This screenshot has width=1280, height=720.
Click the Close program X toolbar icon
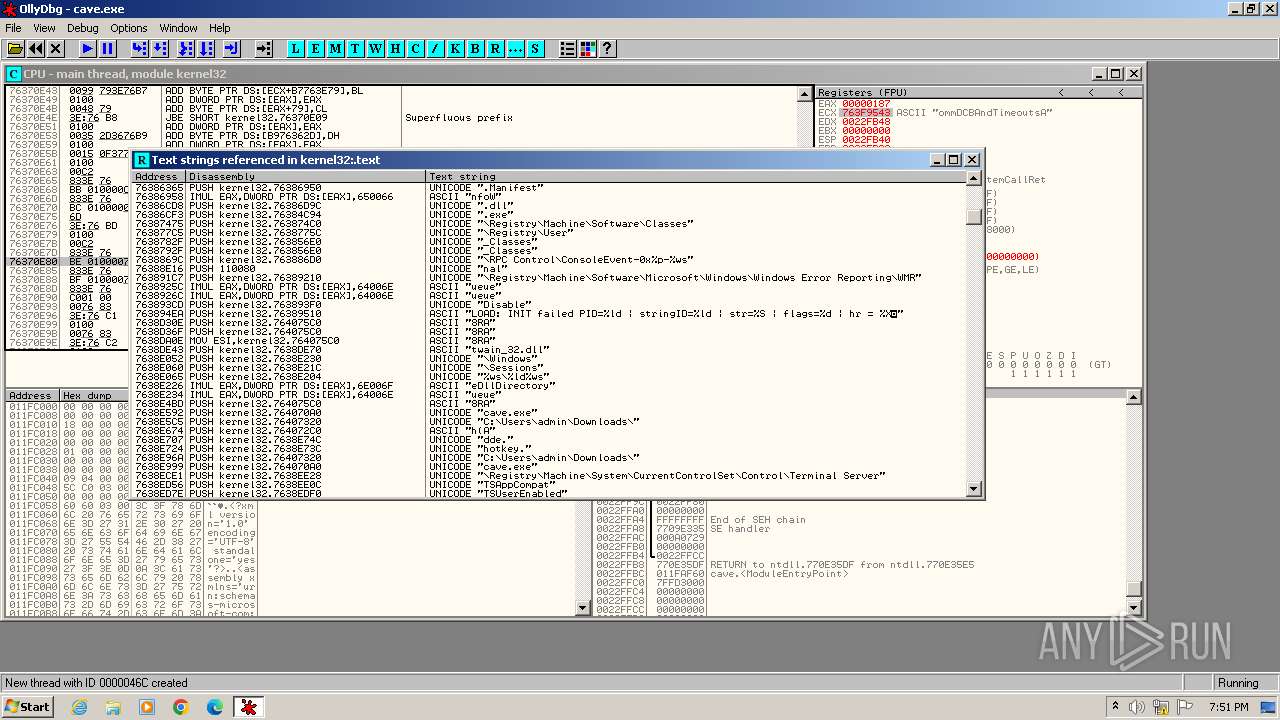(x=56, y=48)
